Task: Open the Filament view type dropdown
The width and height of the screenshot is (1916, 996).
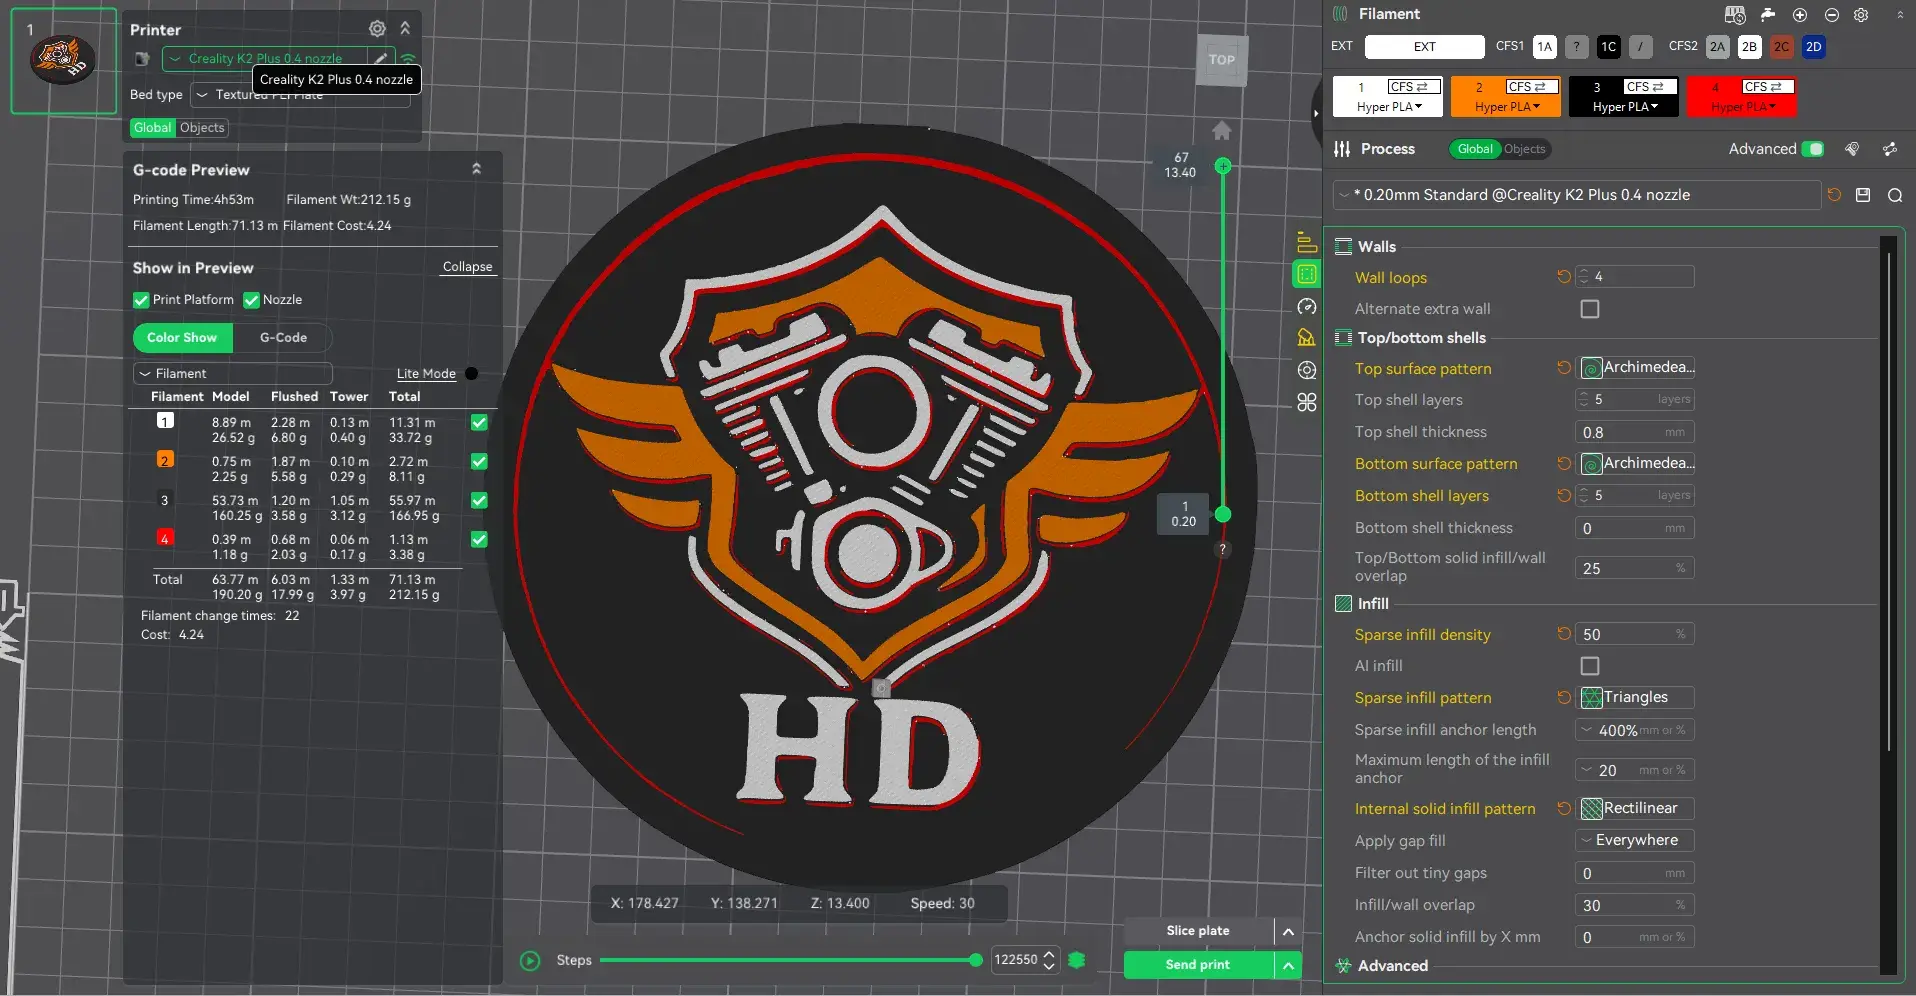Action: coord(233,373)
